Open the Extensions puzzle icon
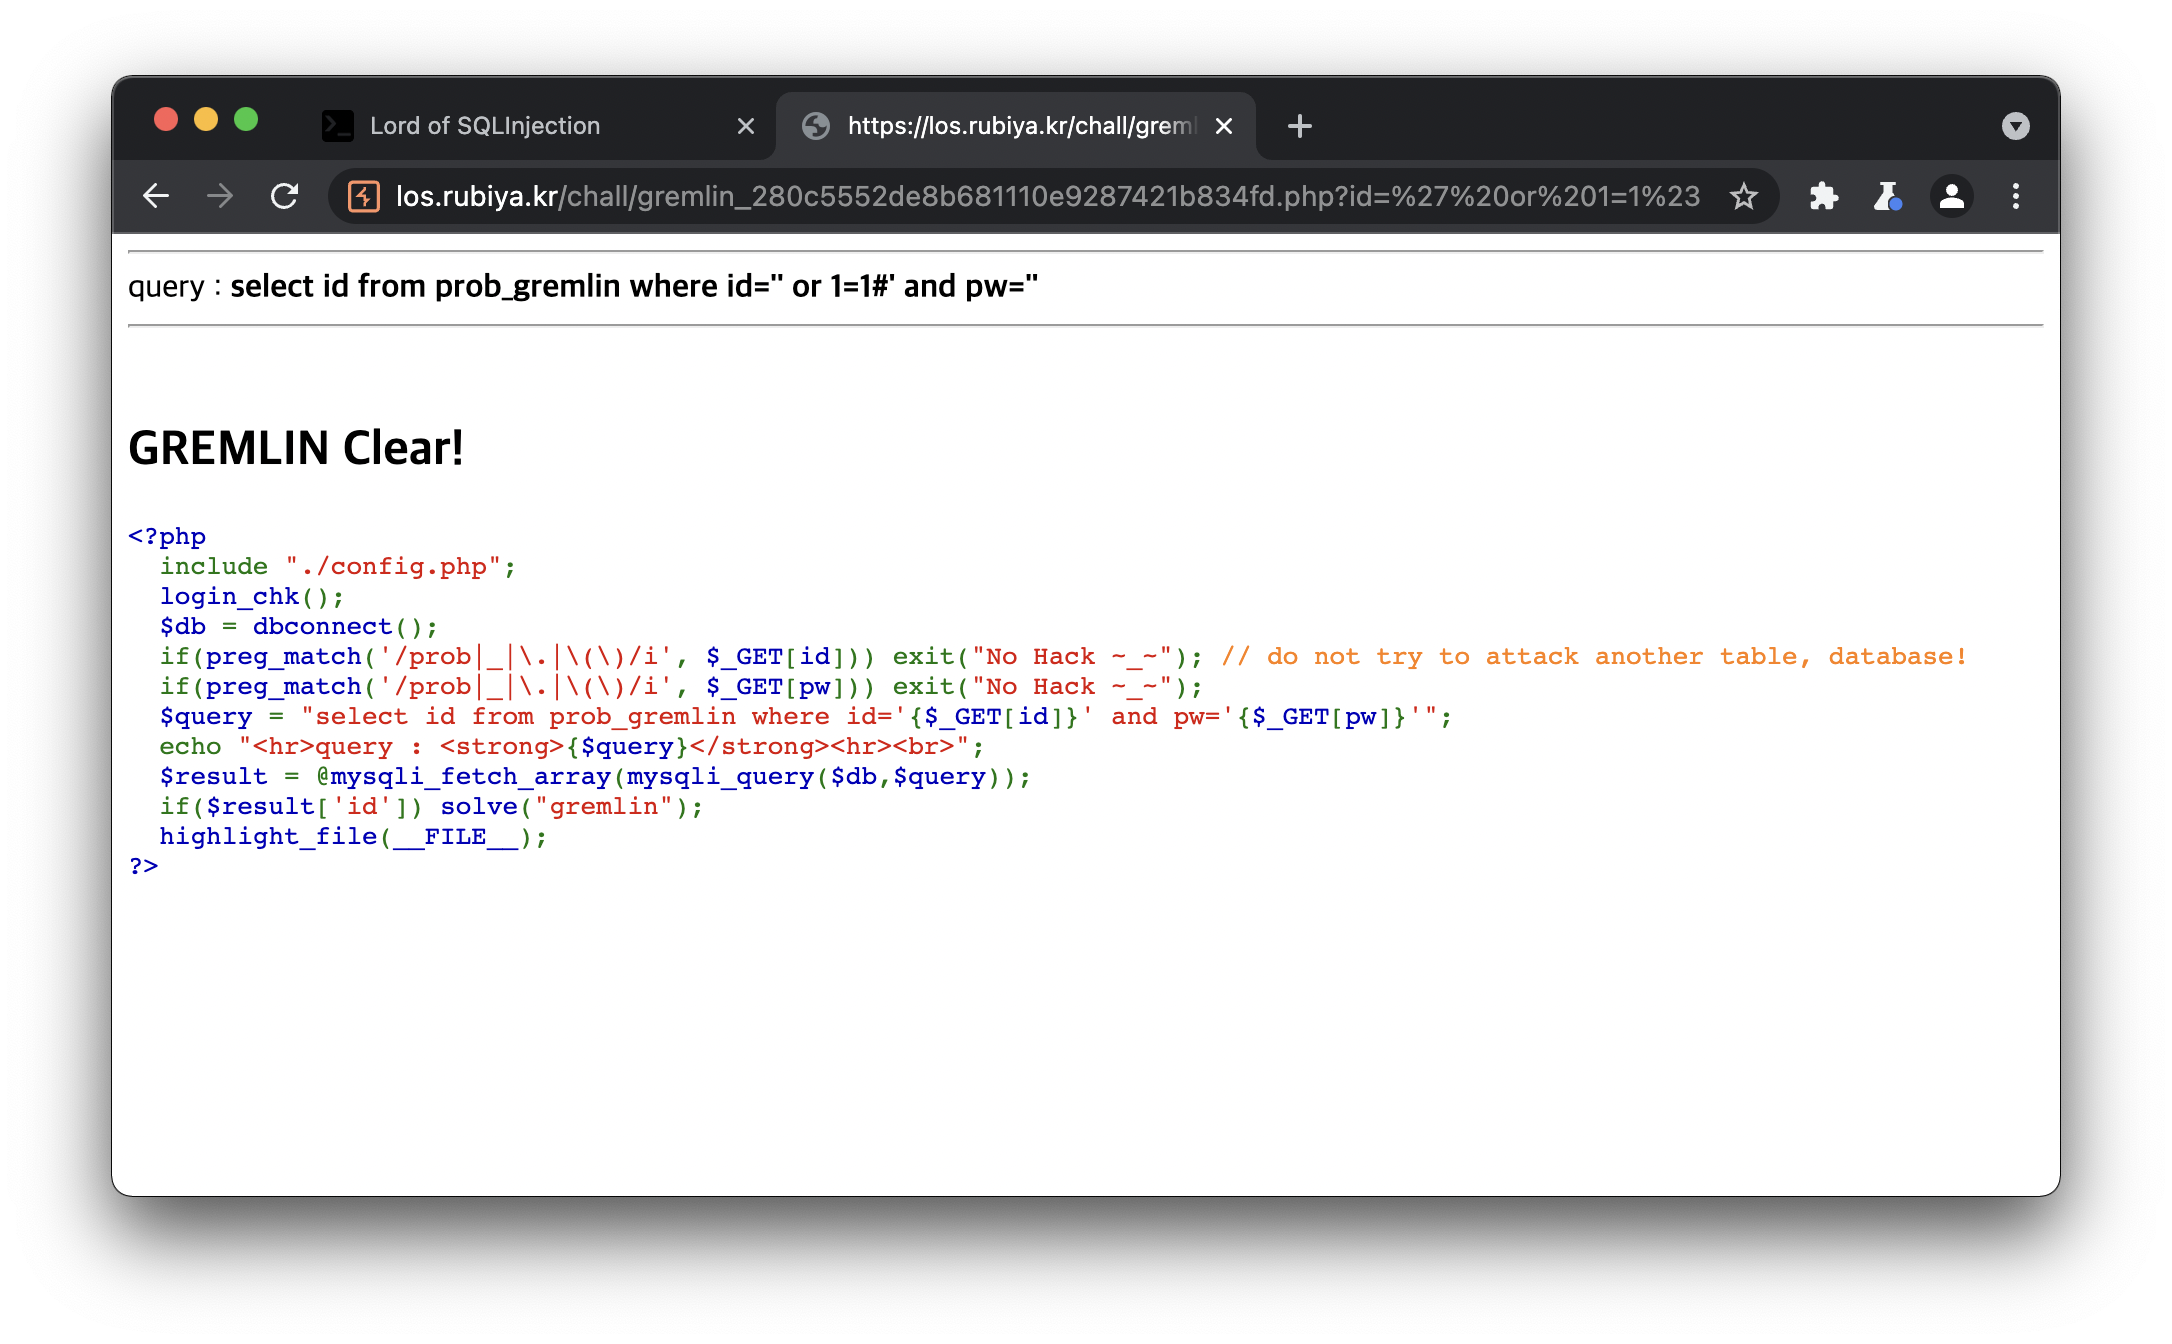 tap(1823, 196)
